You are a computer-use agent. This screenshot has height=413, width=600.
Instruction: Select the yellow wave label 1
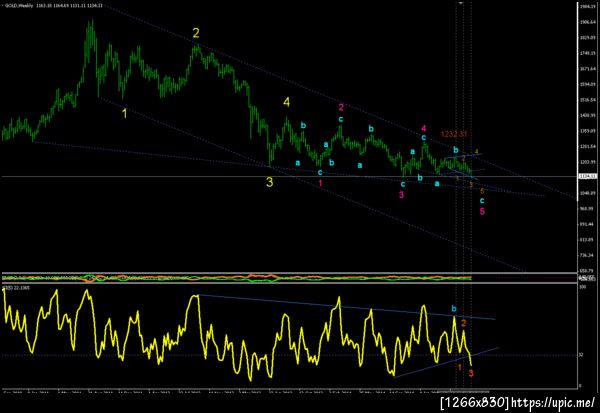(124, 113)
